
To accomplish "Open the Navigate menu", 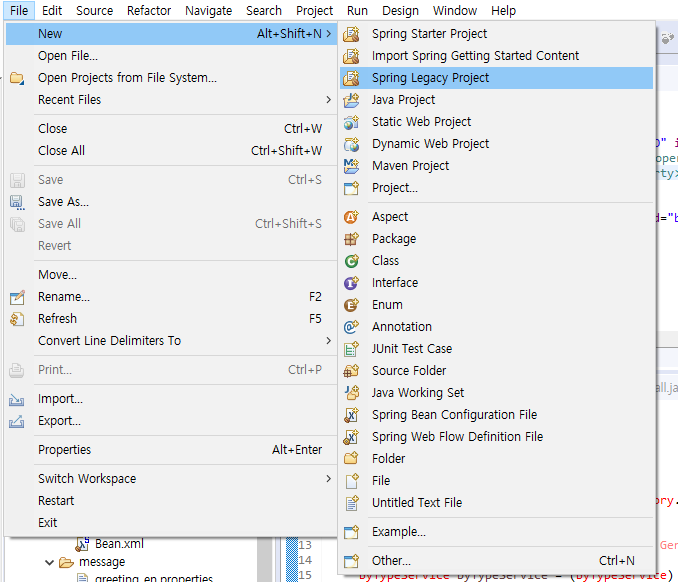I will (x=208, y=10).
